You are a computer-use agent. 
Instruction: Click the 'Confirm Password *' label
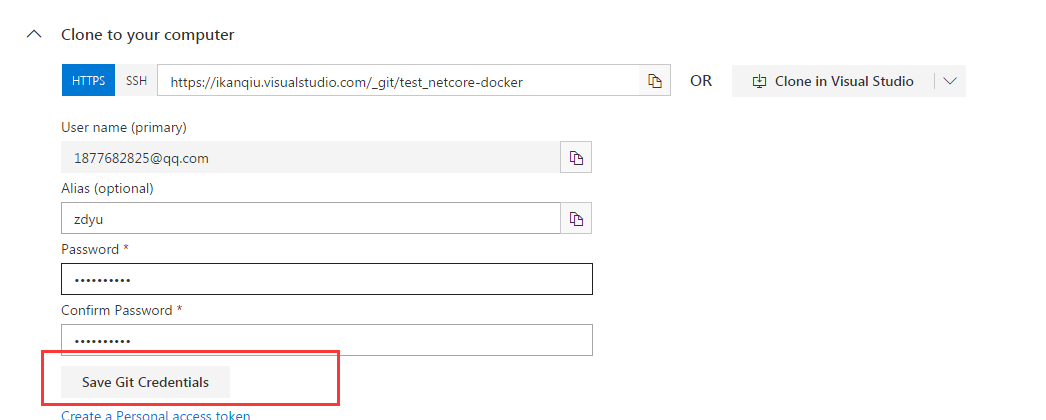(121, 311)
